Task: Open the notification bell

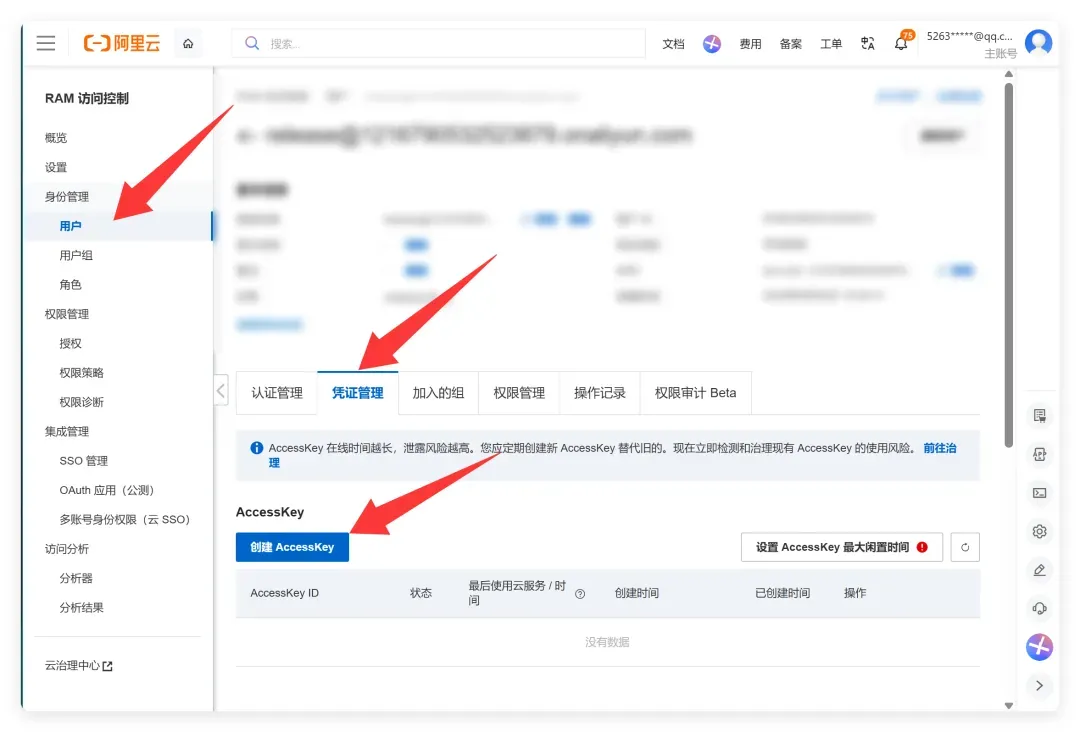Action: [x=901, y=43]
